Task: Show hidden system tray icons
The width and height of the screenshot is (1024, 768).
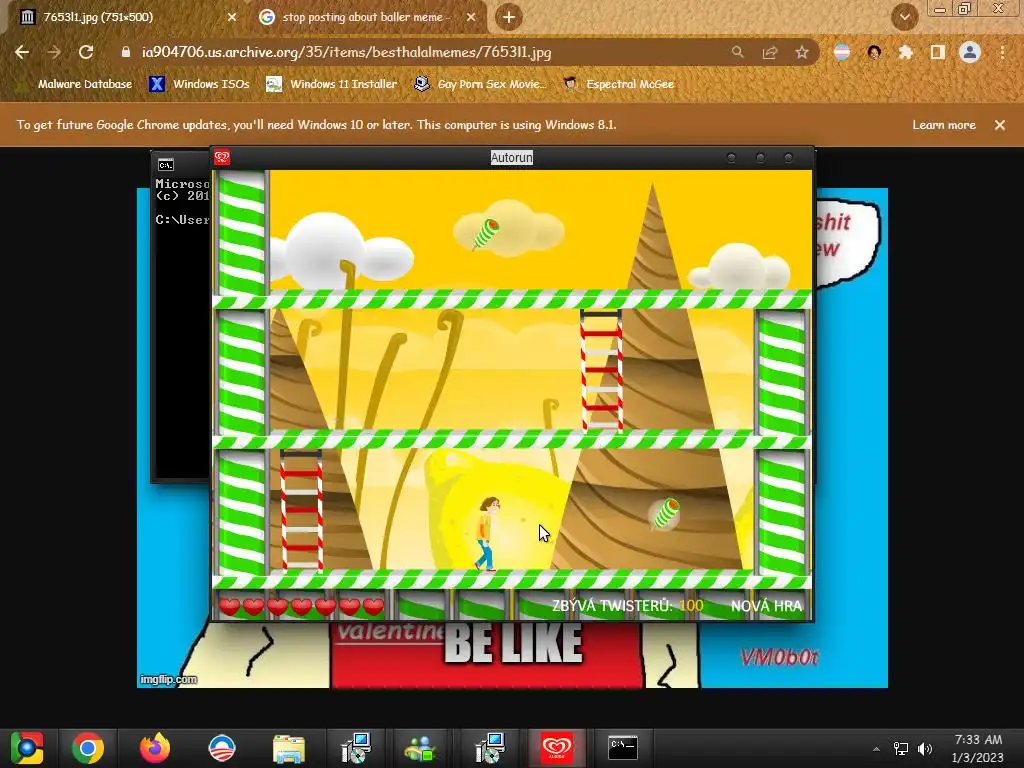Action: (876, 749)
